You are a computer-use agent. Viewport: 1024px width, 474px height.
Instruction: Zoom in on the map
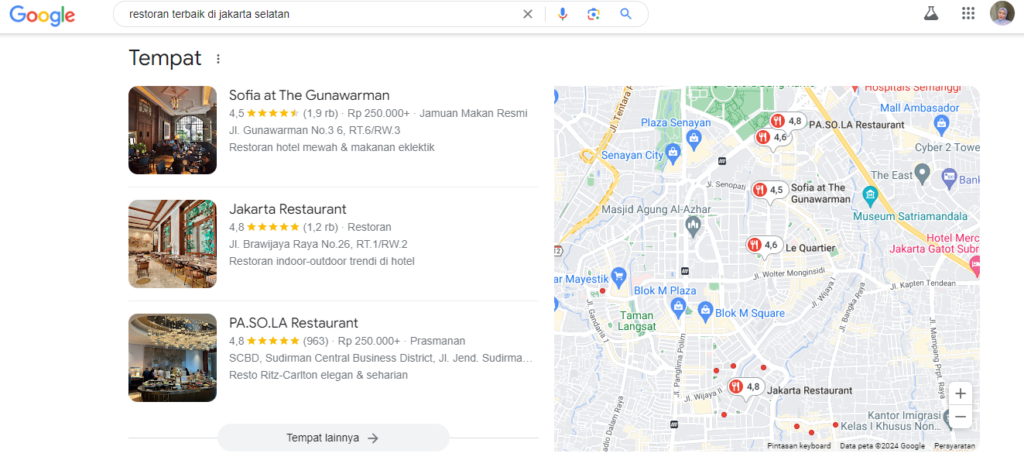coord(960,394)
